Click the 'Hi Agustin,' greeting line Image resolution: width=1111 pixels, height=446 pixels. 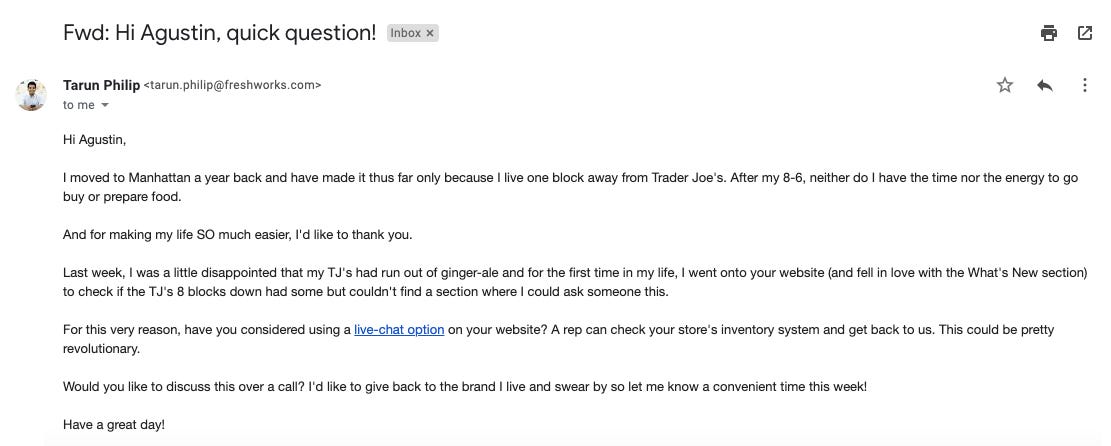(x=94, y=140)
